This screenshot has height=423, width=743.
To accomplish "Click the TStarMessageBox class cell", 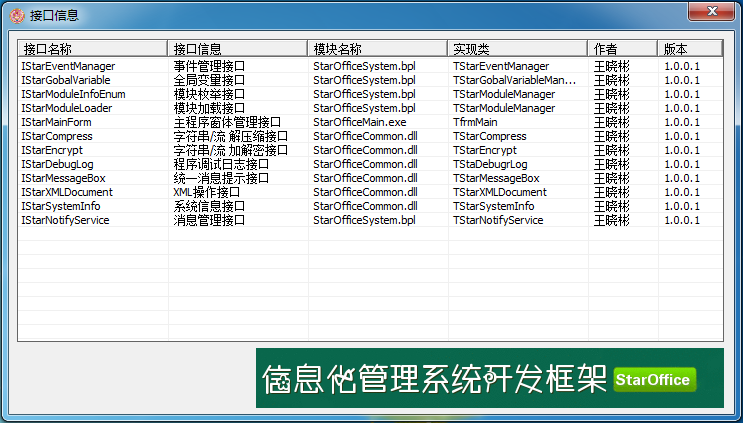I will click(x=496, y=178).
